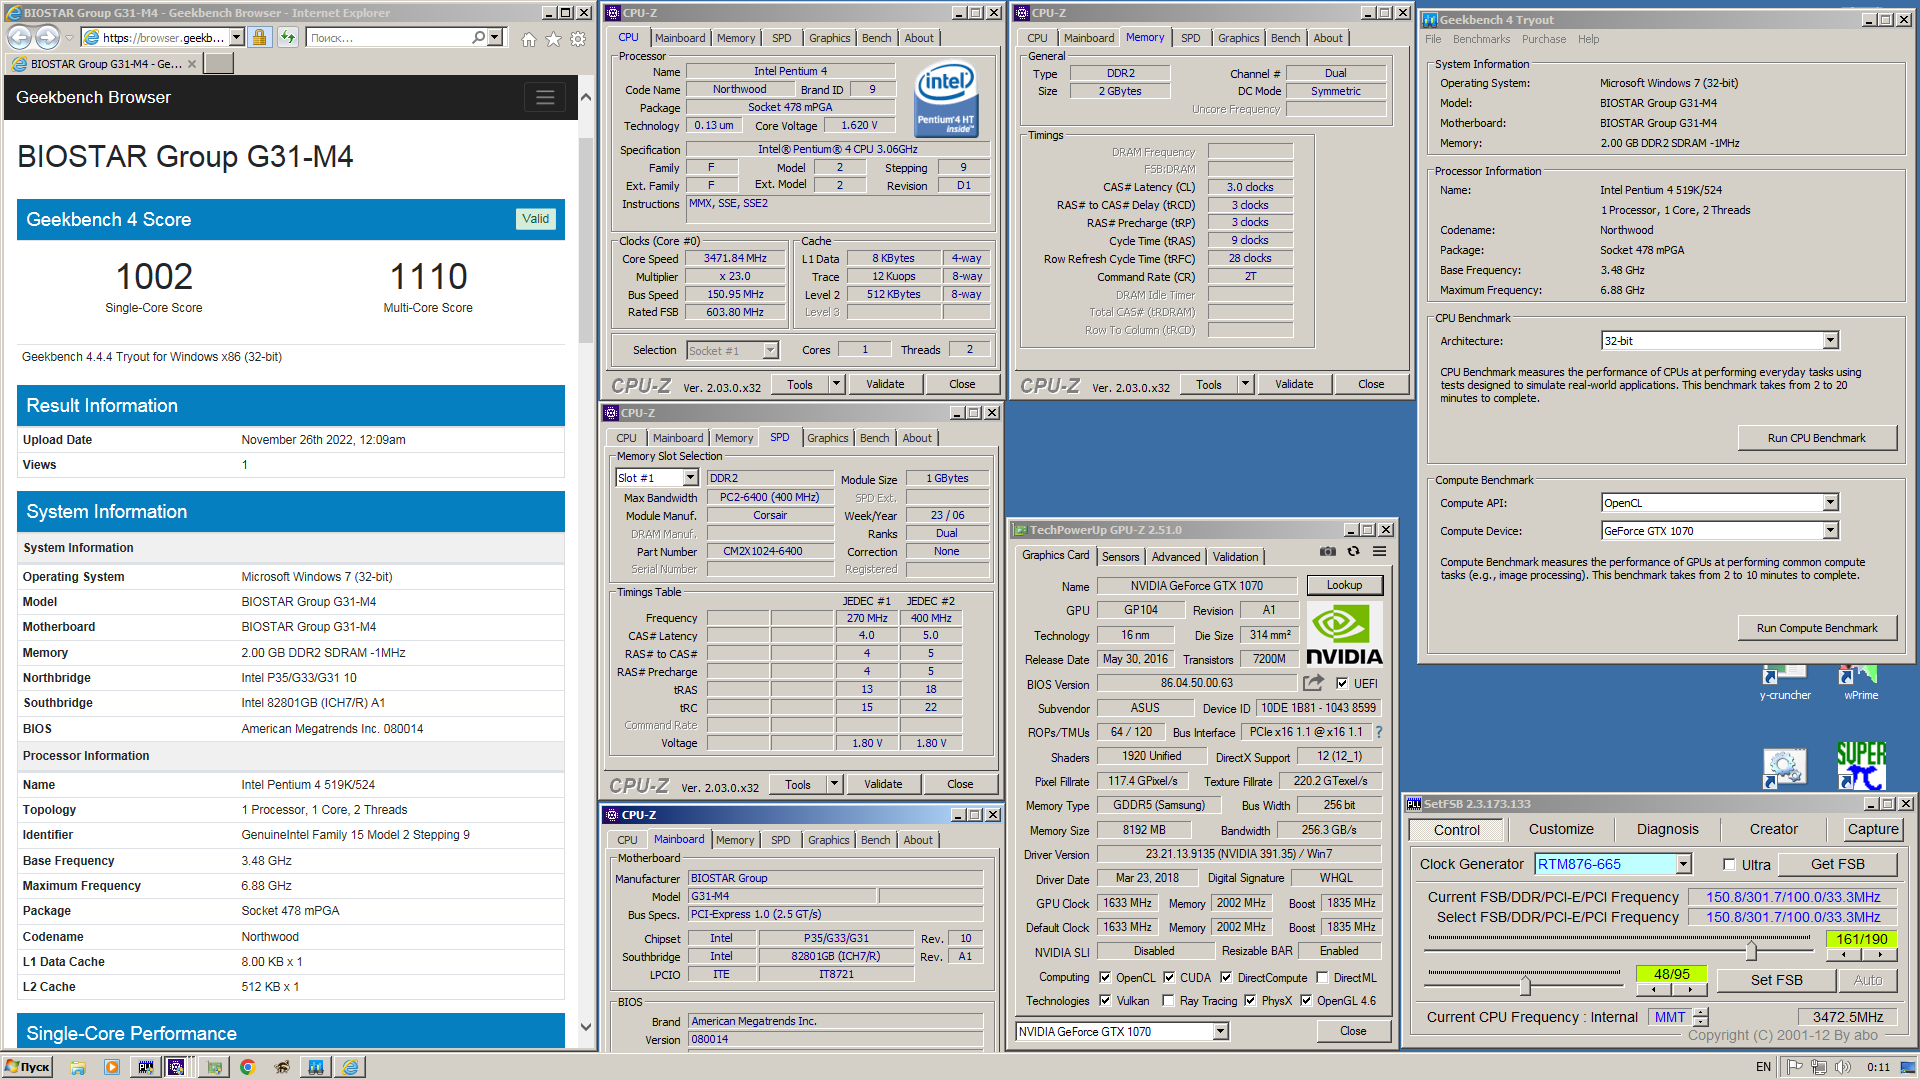The image size is (1920, 1080).
Task: Open the Tools dropdown arrow in CPU-Z CPU window
Action: (x=837, y=384)
